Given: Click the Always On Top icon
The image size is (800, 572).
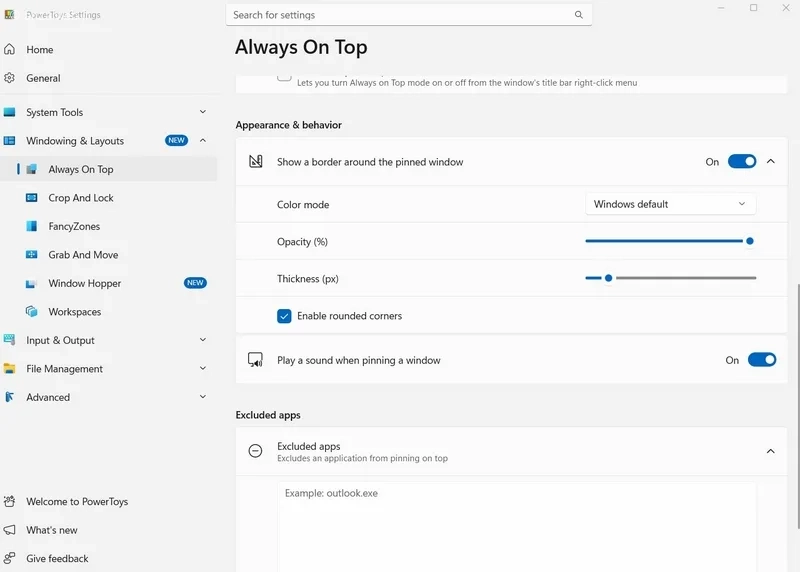Looking at the screenshot, I should coord(32,169).
